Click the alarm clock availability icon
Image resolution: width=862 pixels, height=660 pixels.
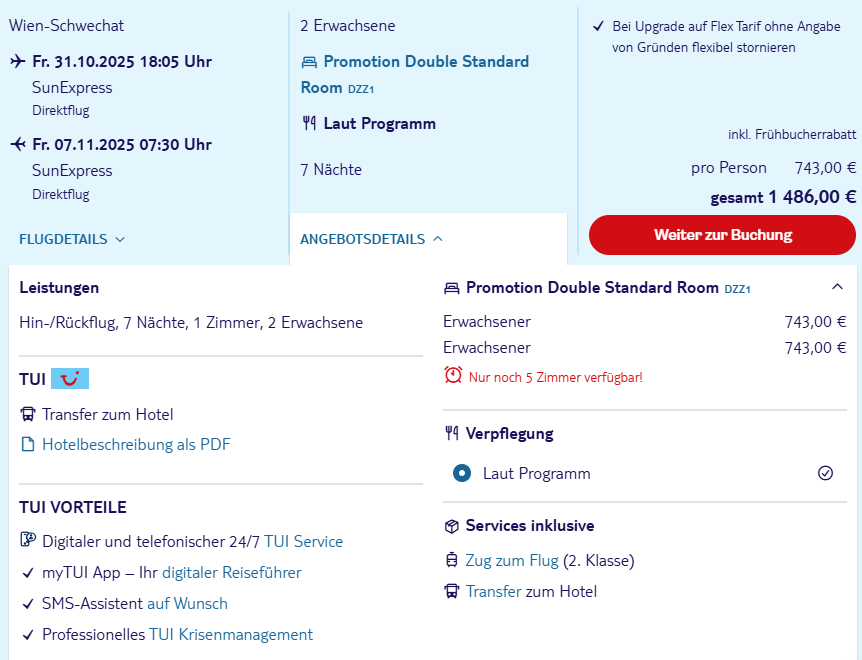tap(453, 375)
